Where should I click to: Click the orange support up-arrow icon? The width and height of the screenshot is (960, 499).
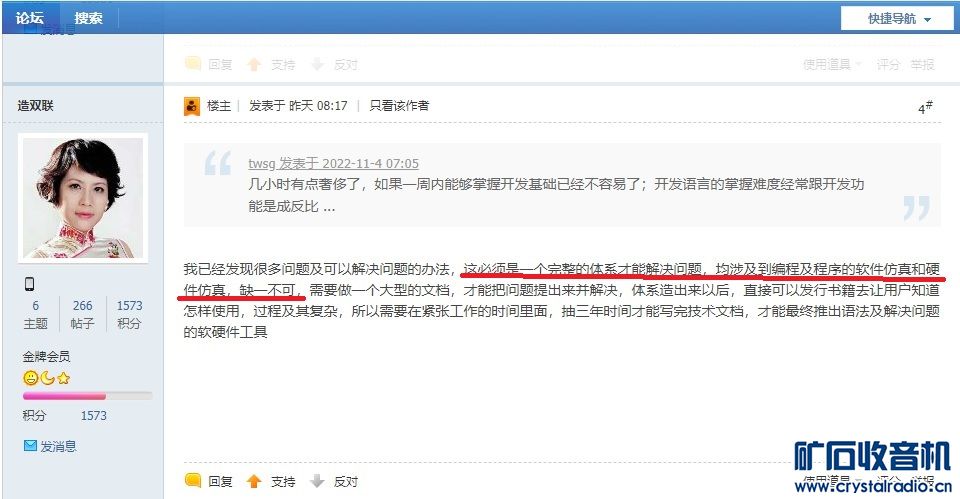pos(254,482)
